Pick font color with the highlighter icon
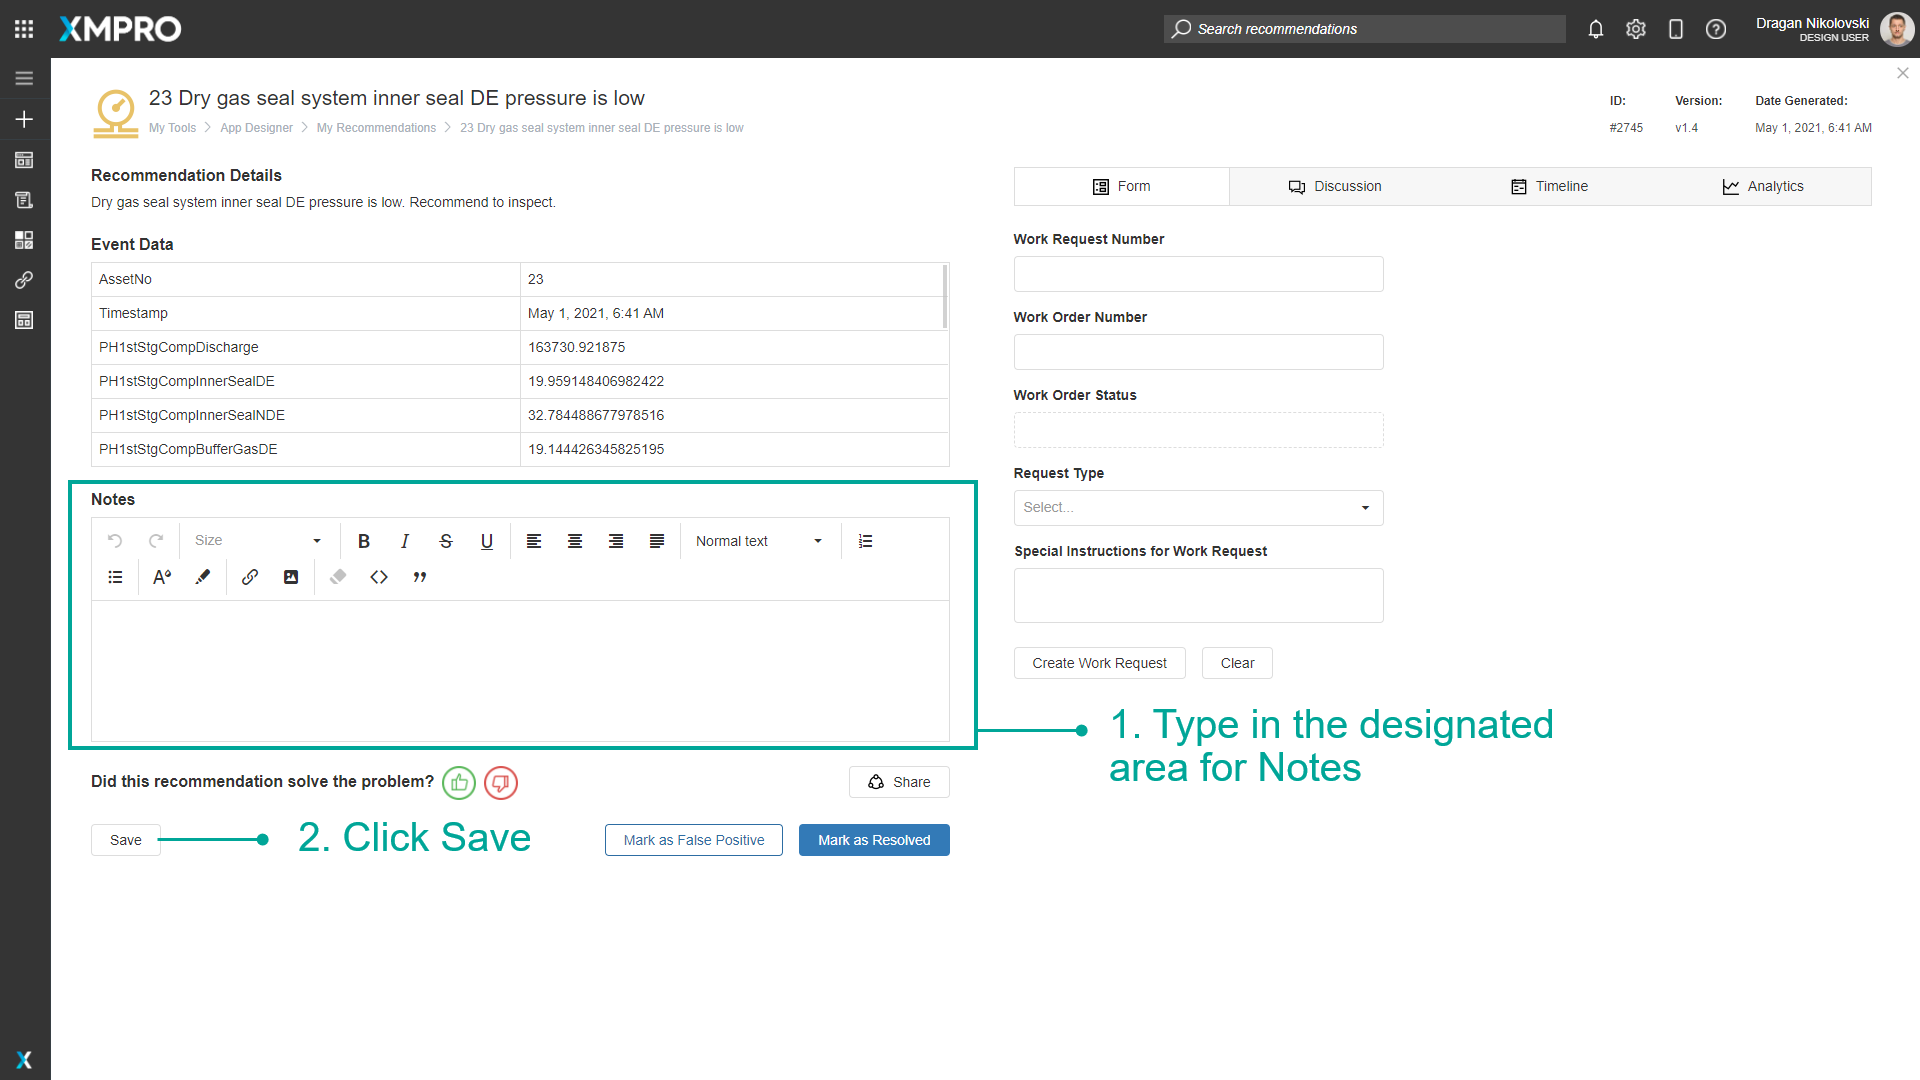This screenshot has width=1920, height=1080. (203, 577)
